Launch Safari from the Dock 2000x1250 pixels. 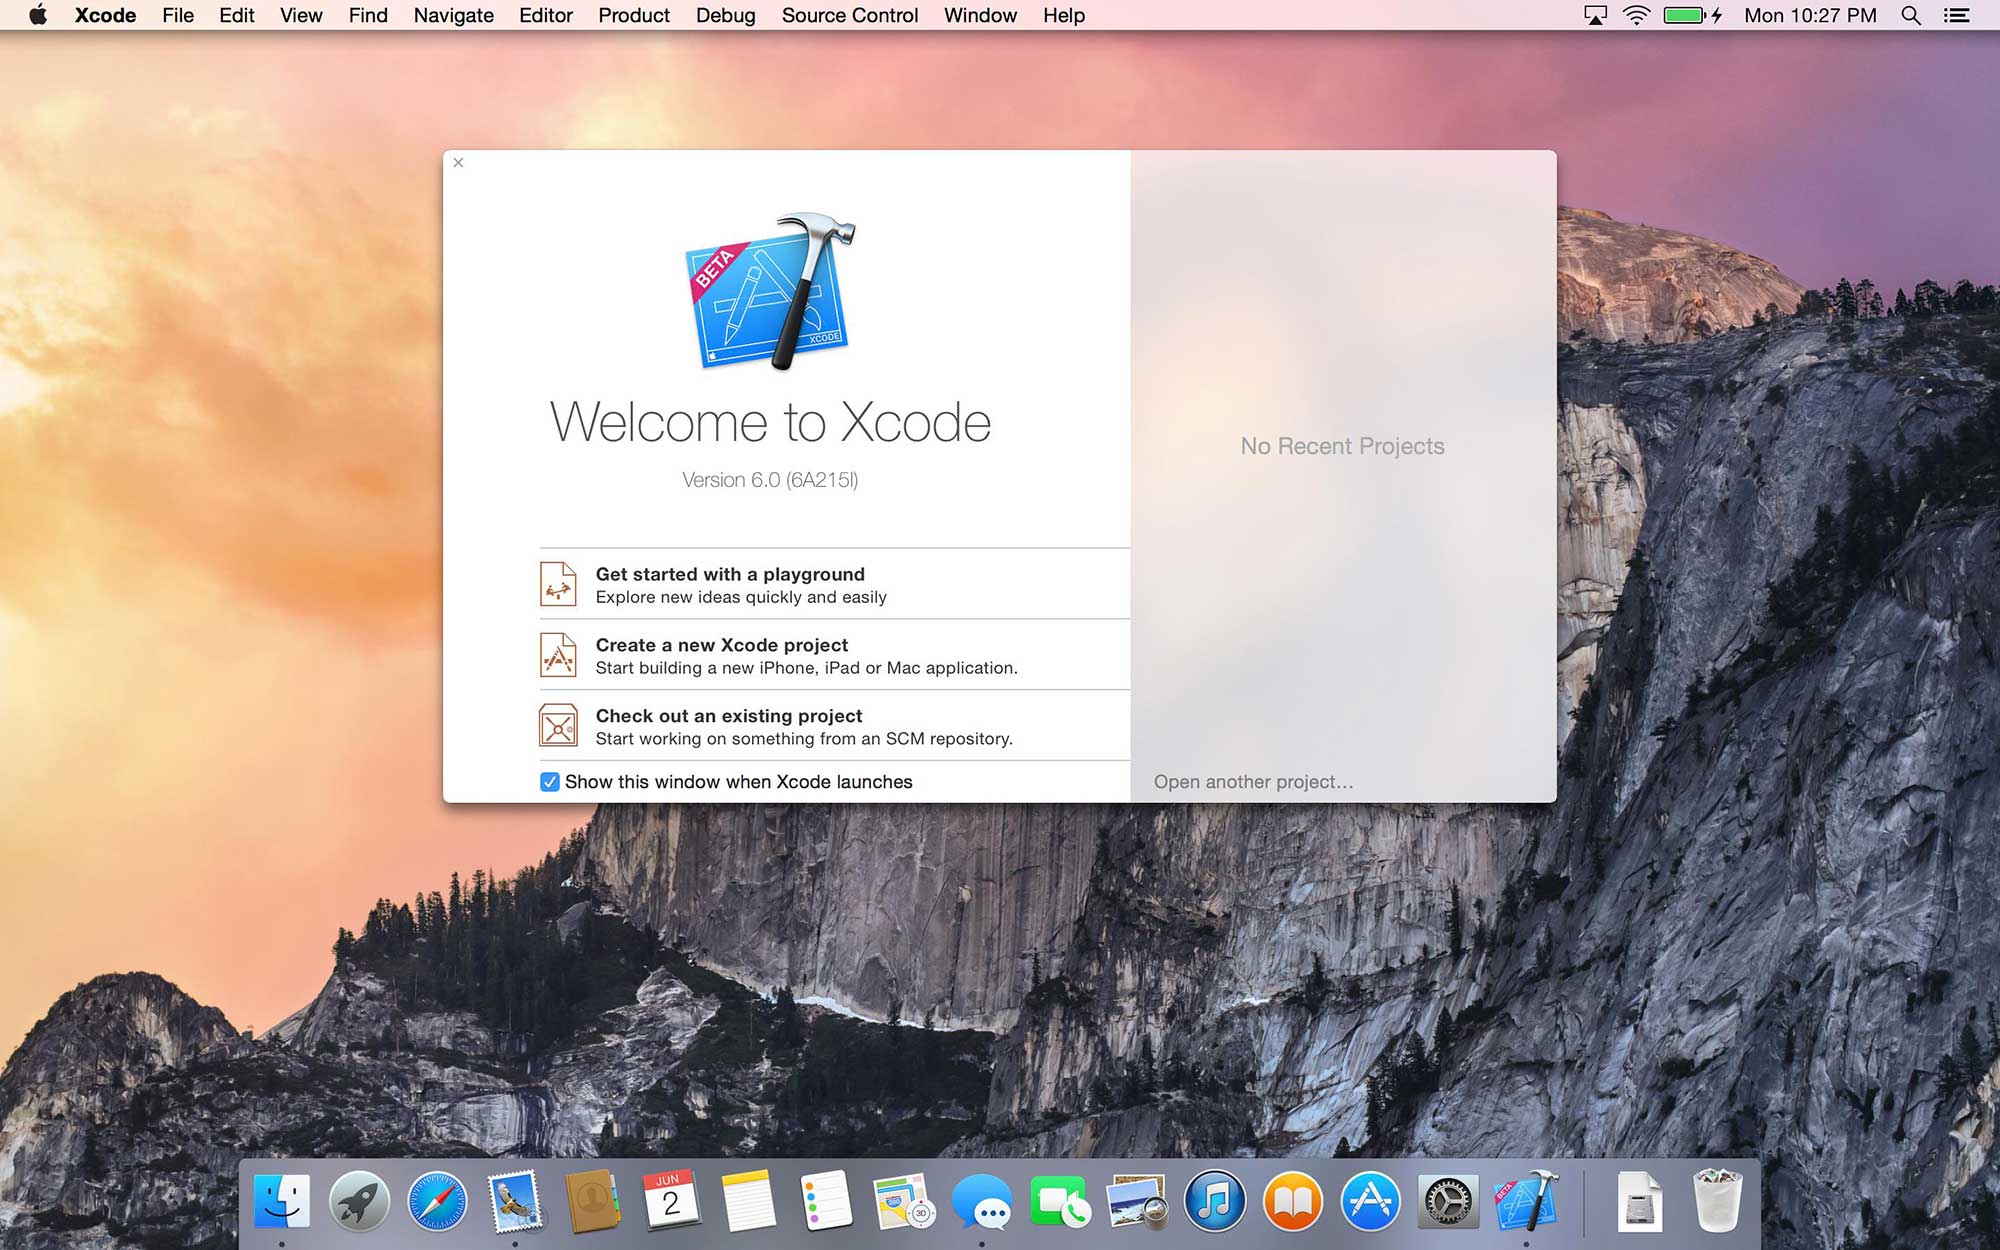pyautogui.click(x=437, y=1201)
